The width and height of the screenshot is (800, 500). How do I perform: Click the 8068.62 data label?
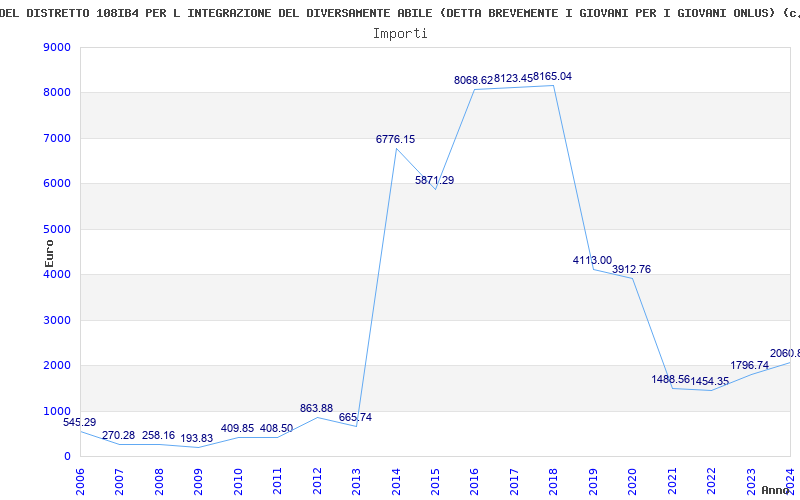point(473,80)
